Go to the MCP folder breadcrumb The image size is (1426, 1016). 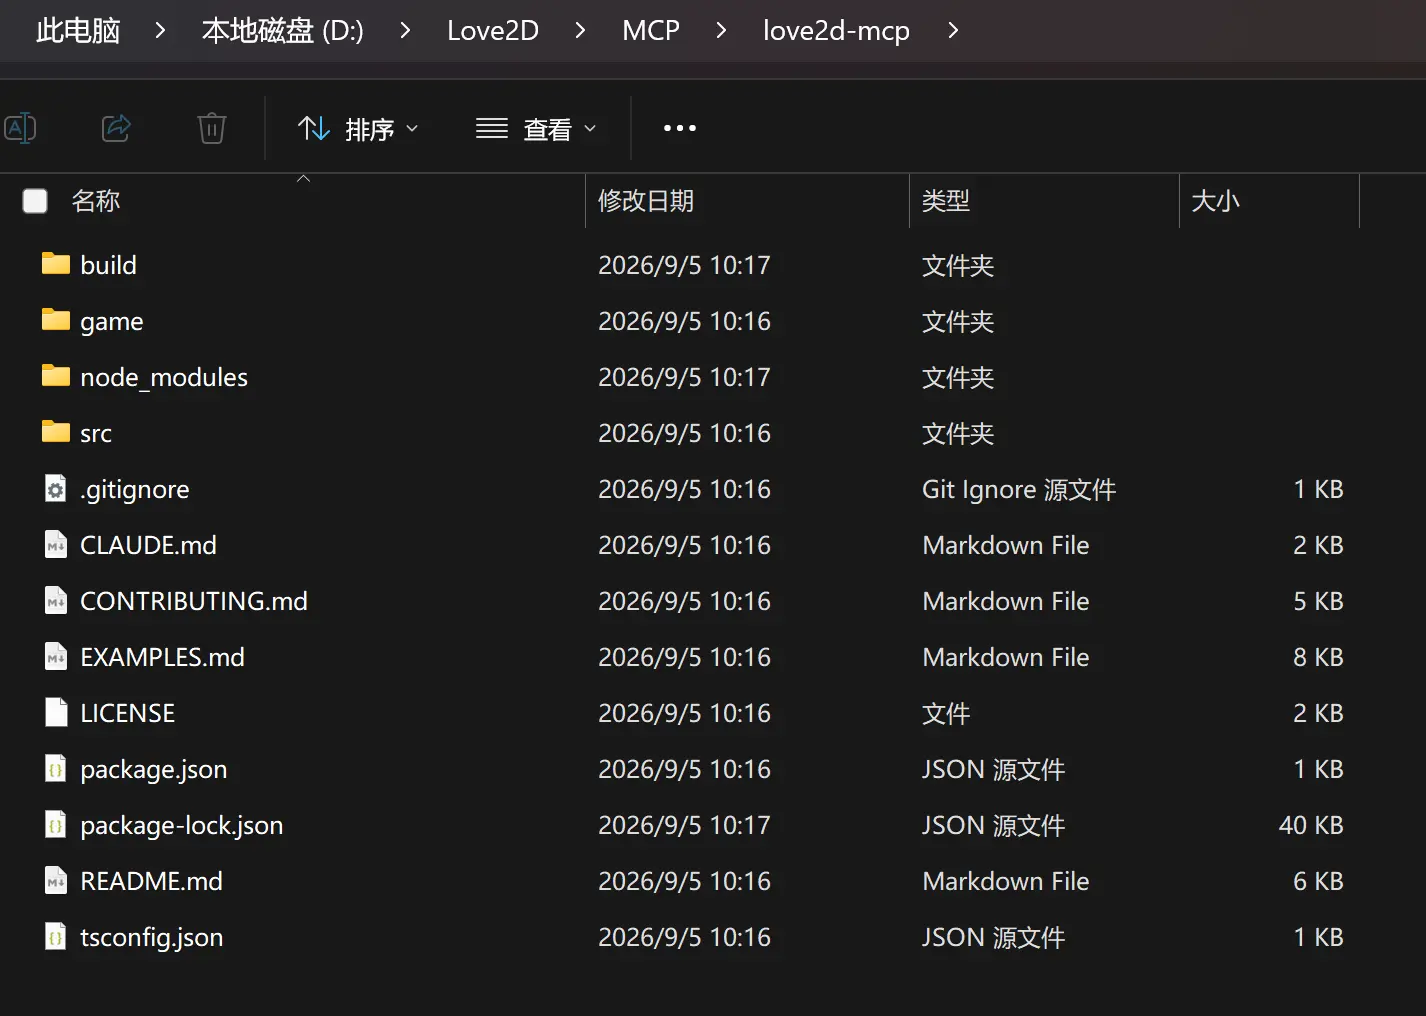click(651, 31)
